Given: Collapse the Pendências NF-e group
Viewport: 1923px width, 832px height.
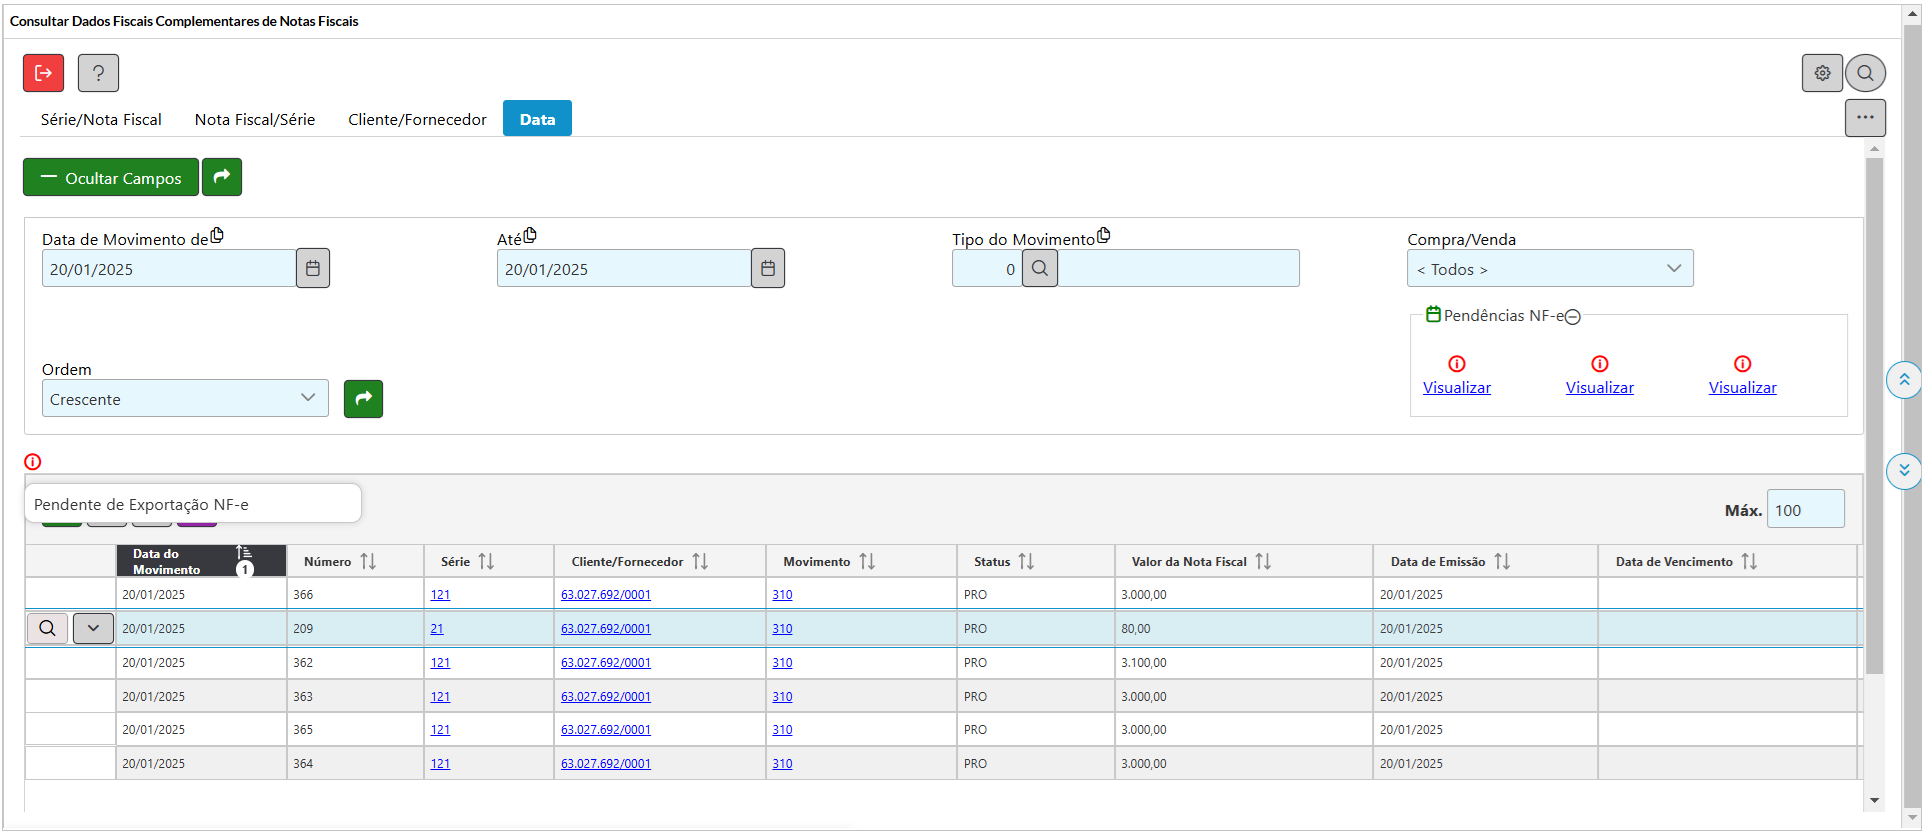Looking at the screenshot, I should [x=1572, y=317].
